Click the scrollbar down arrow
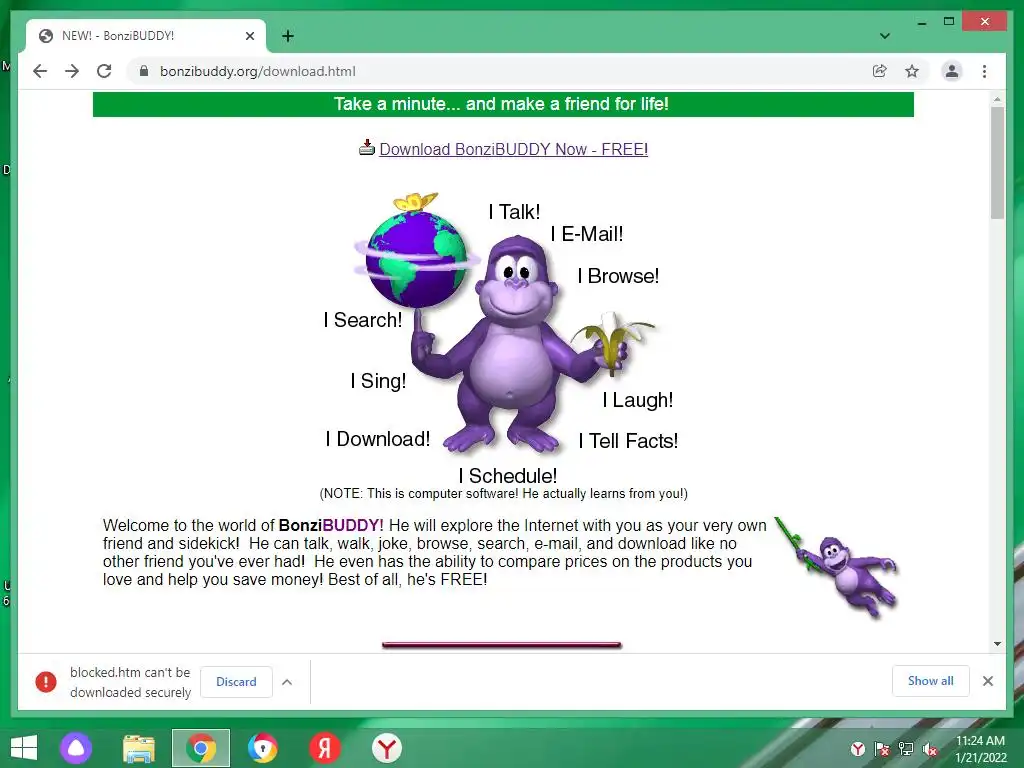This screenshot has height=768, width=1024. (997, 644)
